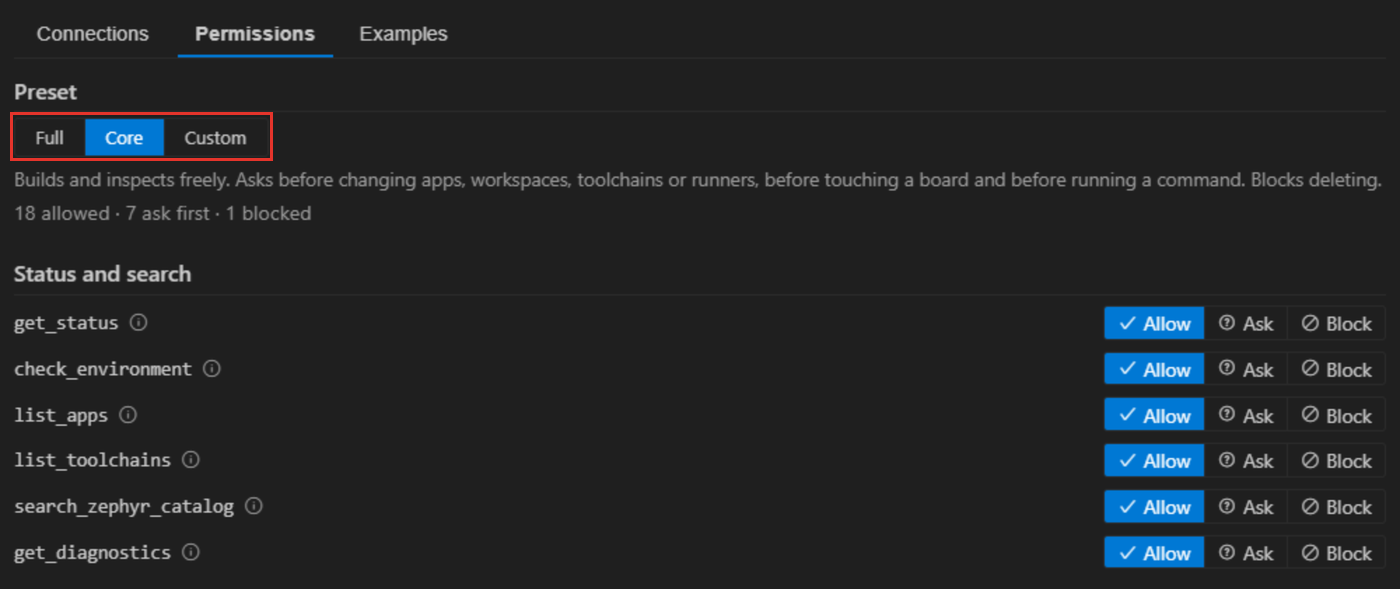Show info for check_environment

click(x=212, y=368)
